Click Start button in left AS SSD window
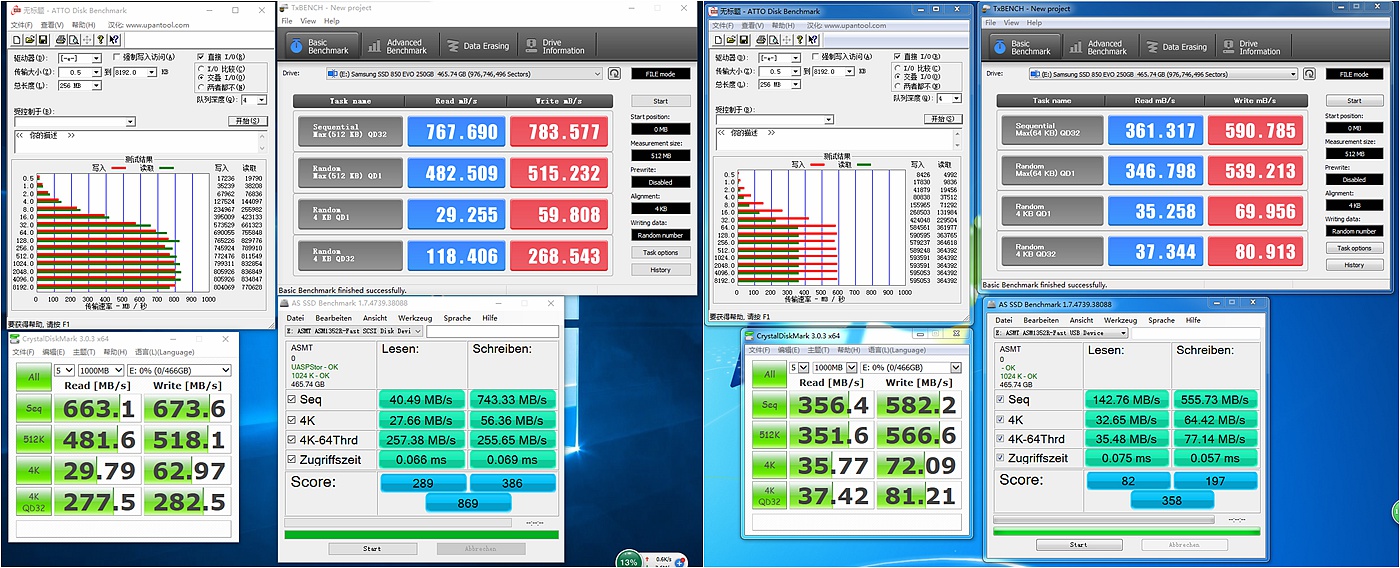 [x=372, y=548]
